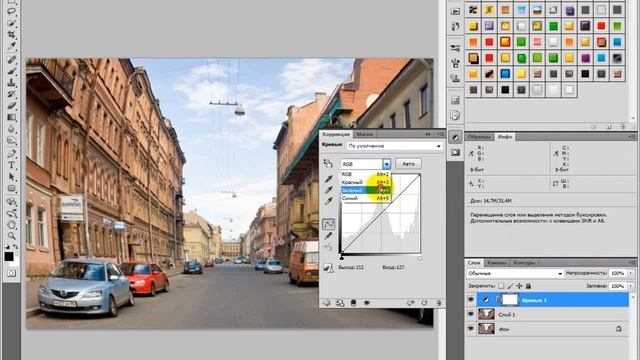
Task: Activate on-image adjustment hand in Curves
Action: pos(328,164)
